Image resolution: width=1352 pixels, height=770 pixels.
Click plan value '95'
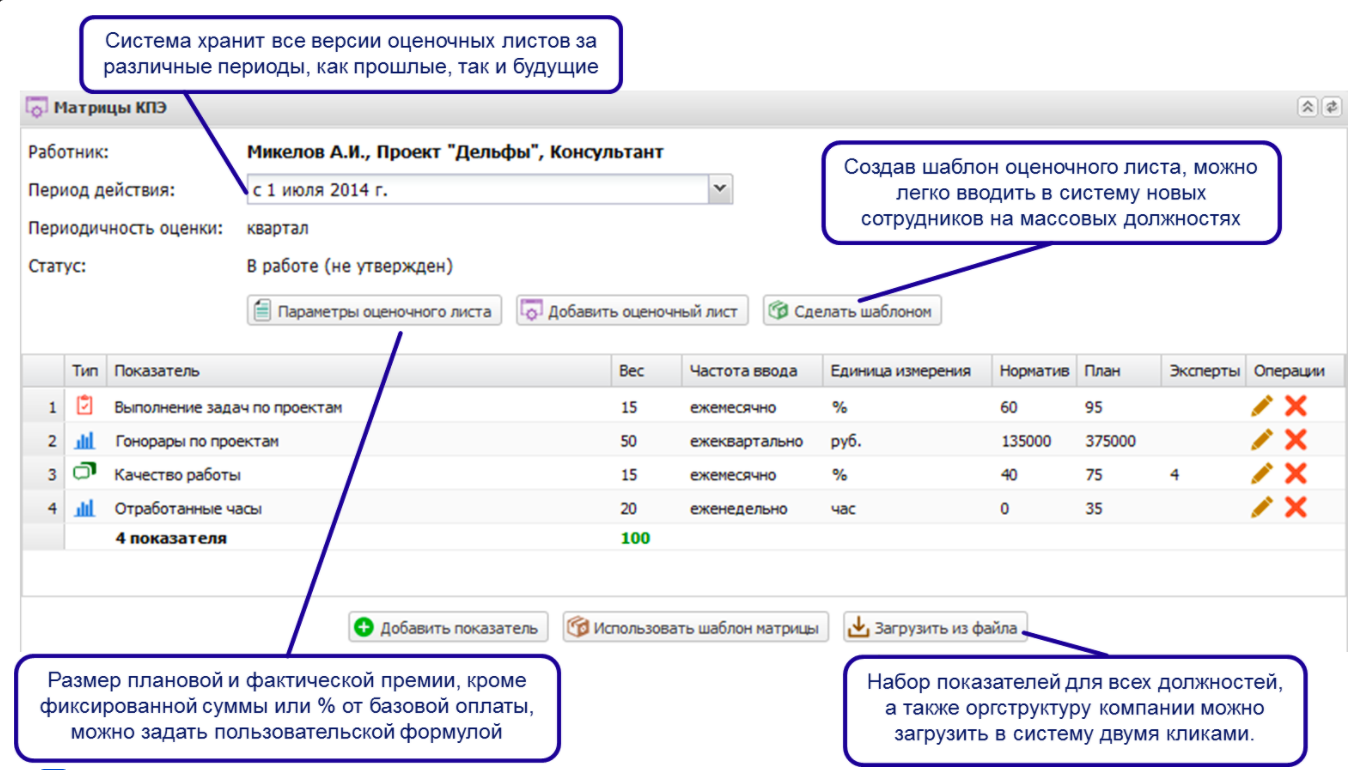pos(1094,407)
